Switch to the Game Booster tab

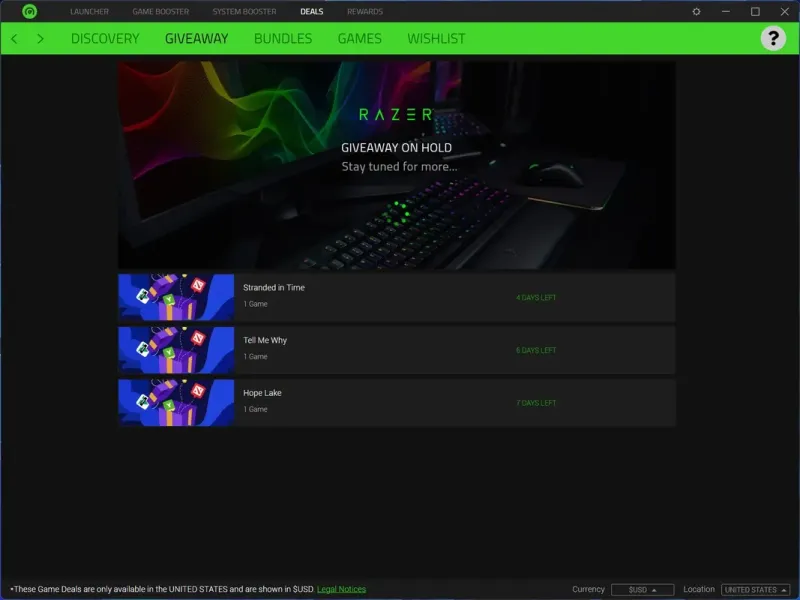point(161,12)
